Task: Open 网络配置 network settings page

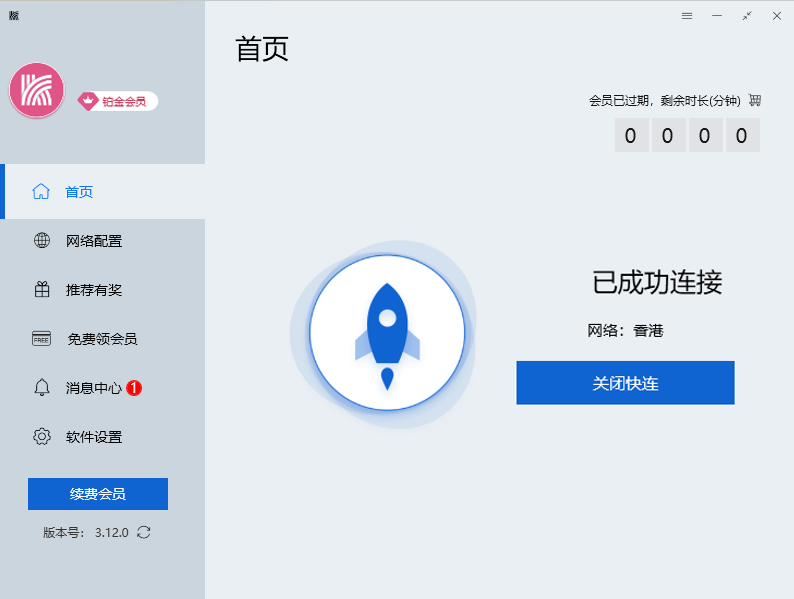Action: click(93, 241)
